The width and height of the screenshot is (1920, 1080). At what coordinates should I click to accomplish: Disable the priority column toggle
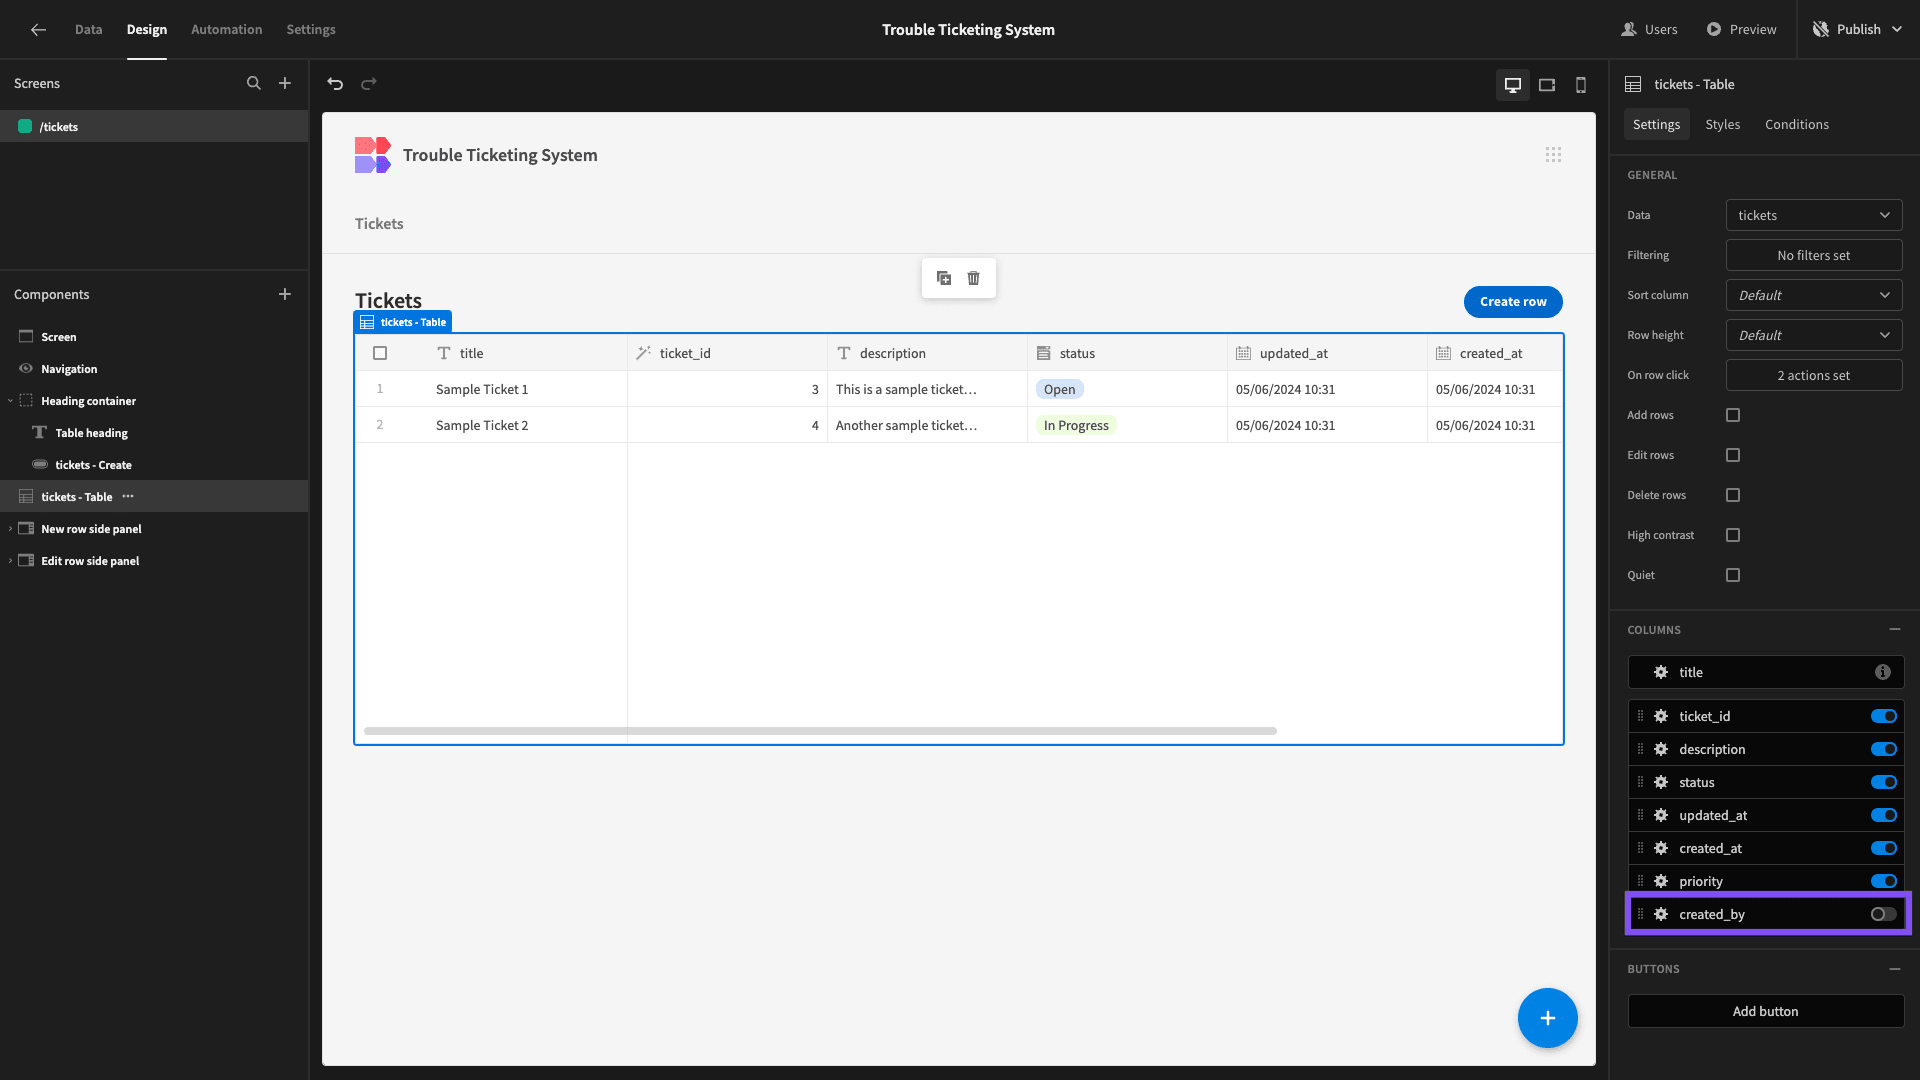pos(1883,881)
